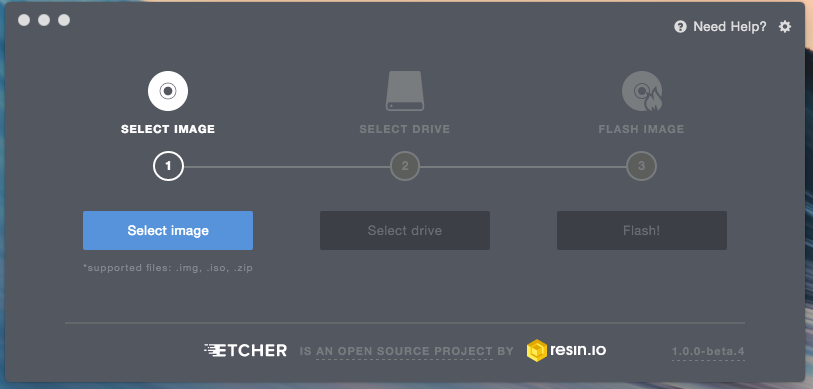Click the white disc Select Image icon
This screenshot has height=389, width=813.
[x=167, y=91]
